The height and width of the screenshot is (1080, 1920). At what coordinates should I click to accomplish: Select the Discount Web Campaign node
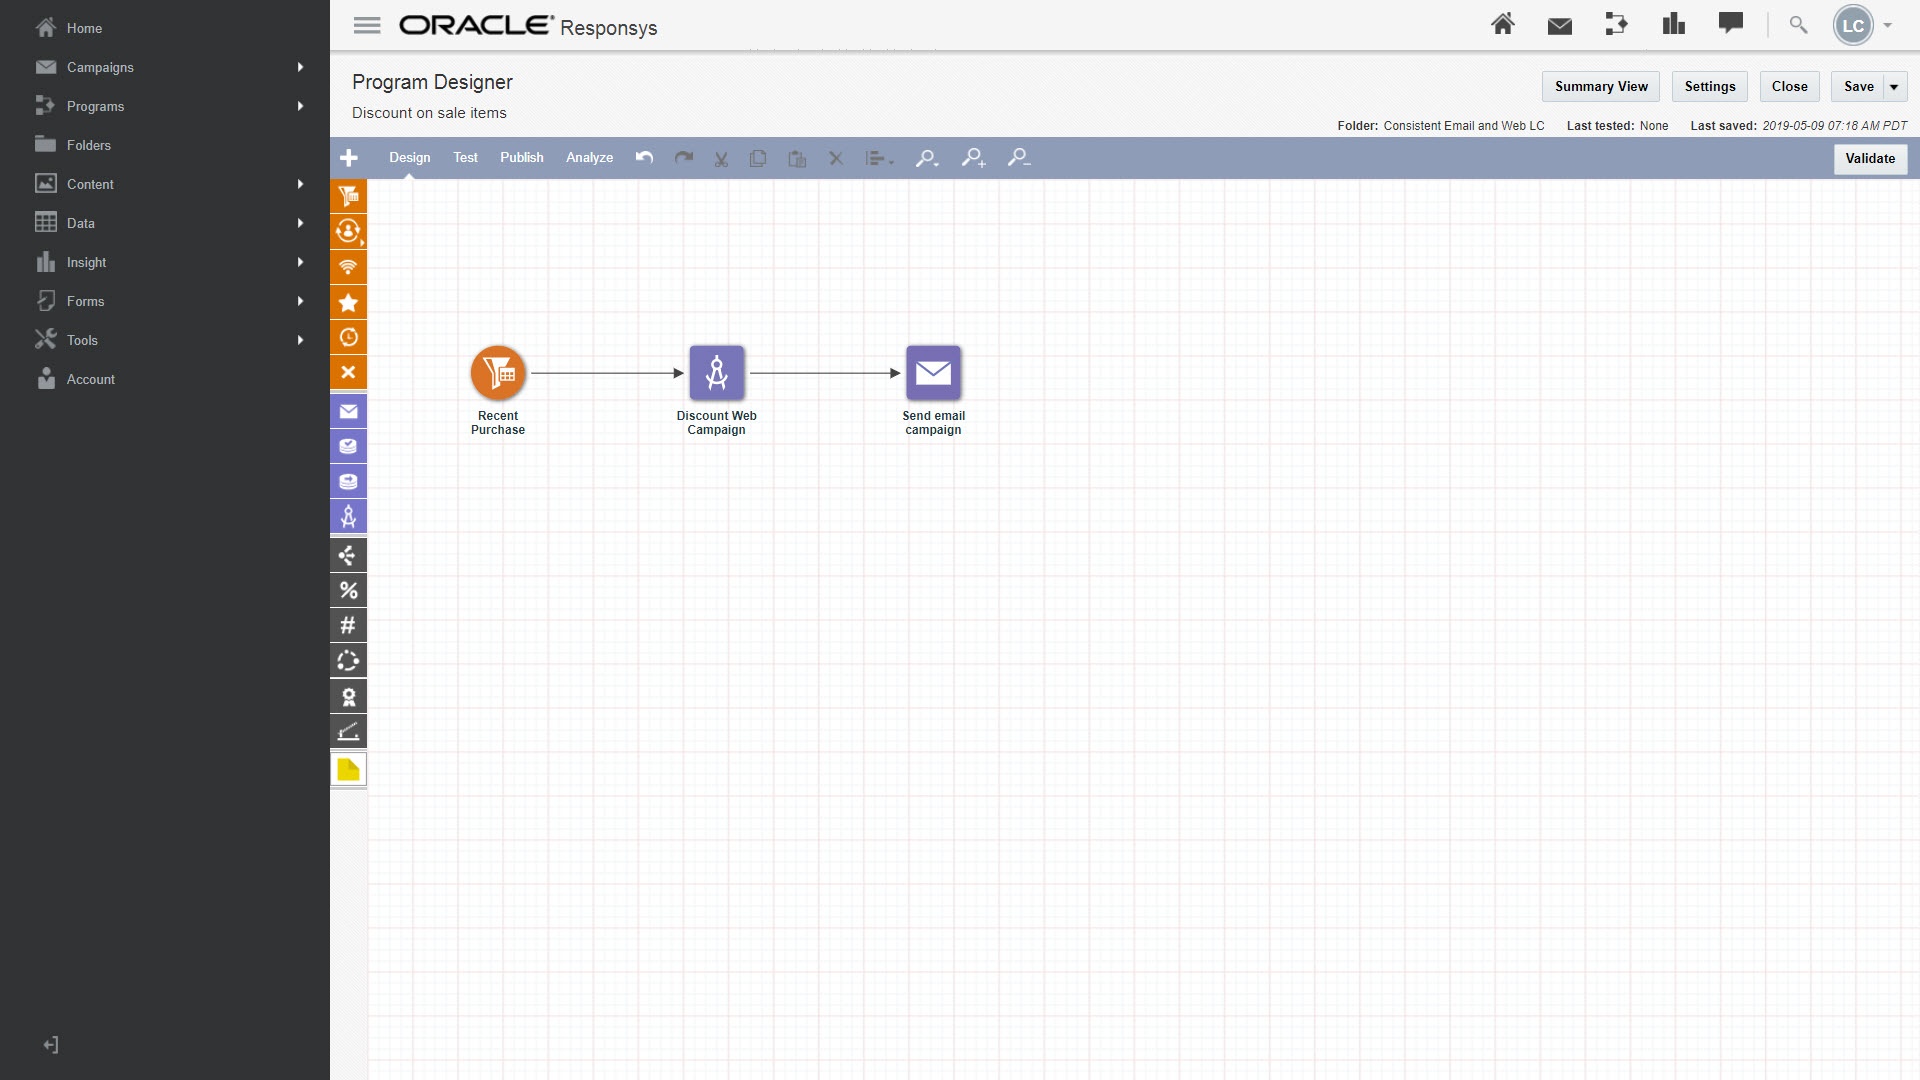click(x=716, y=373)
